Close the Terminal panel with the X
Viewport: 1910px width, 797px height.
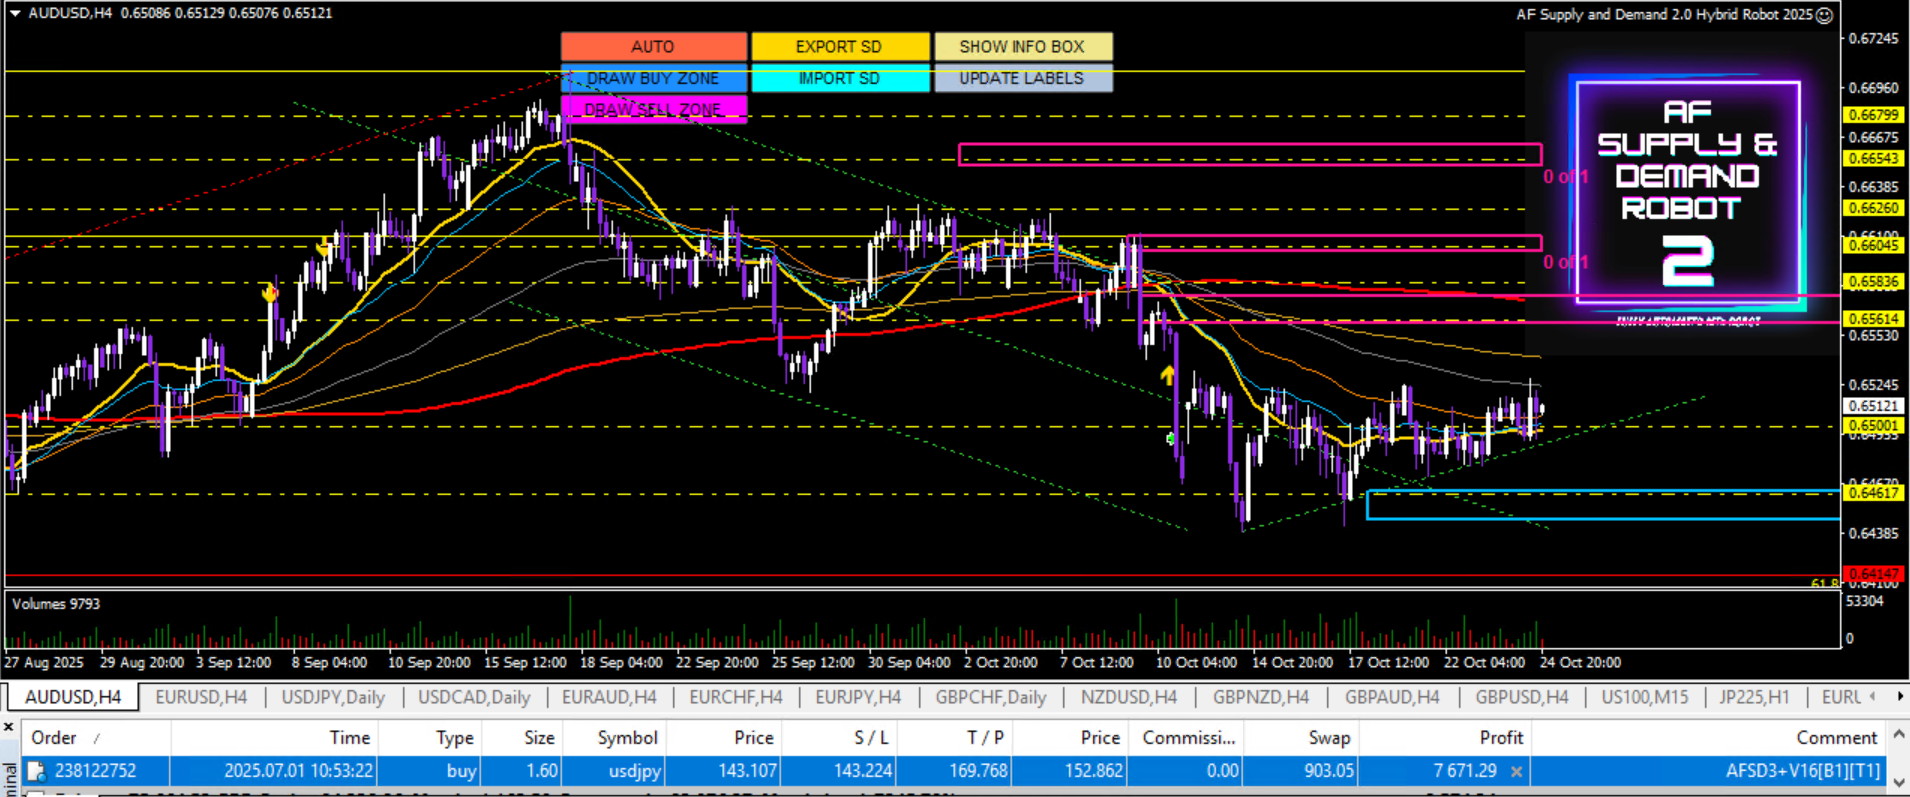(x=9, y=727)
